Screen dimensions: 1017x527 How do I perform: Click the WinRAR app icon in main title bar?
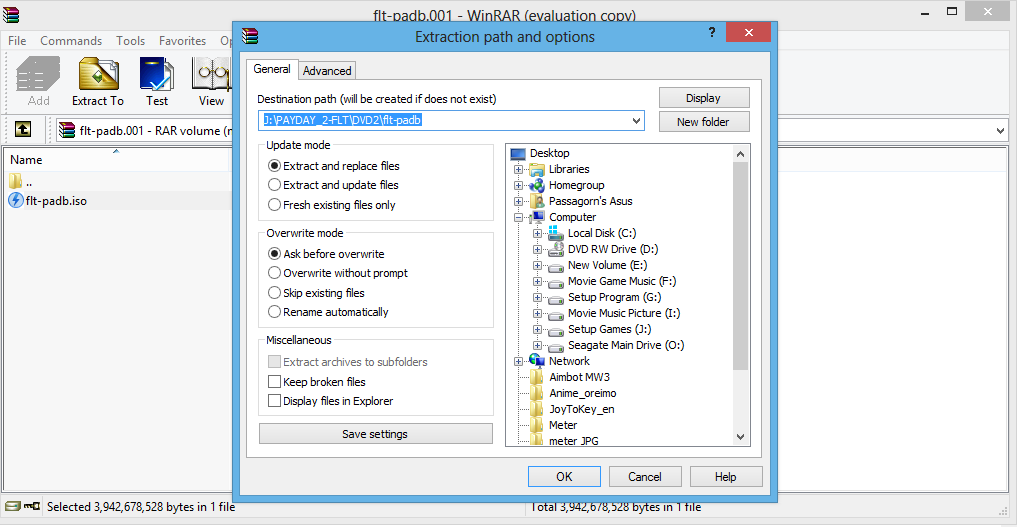click(x=11, y=14)
